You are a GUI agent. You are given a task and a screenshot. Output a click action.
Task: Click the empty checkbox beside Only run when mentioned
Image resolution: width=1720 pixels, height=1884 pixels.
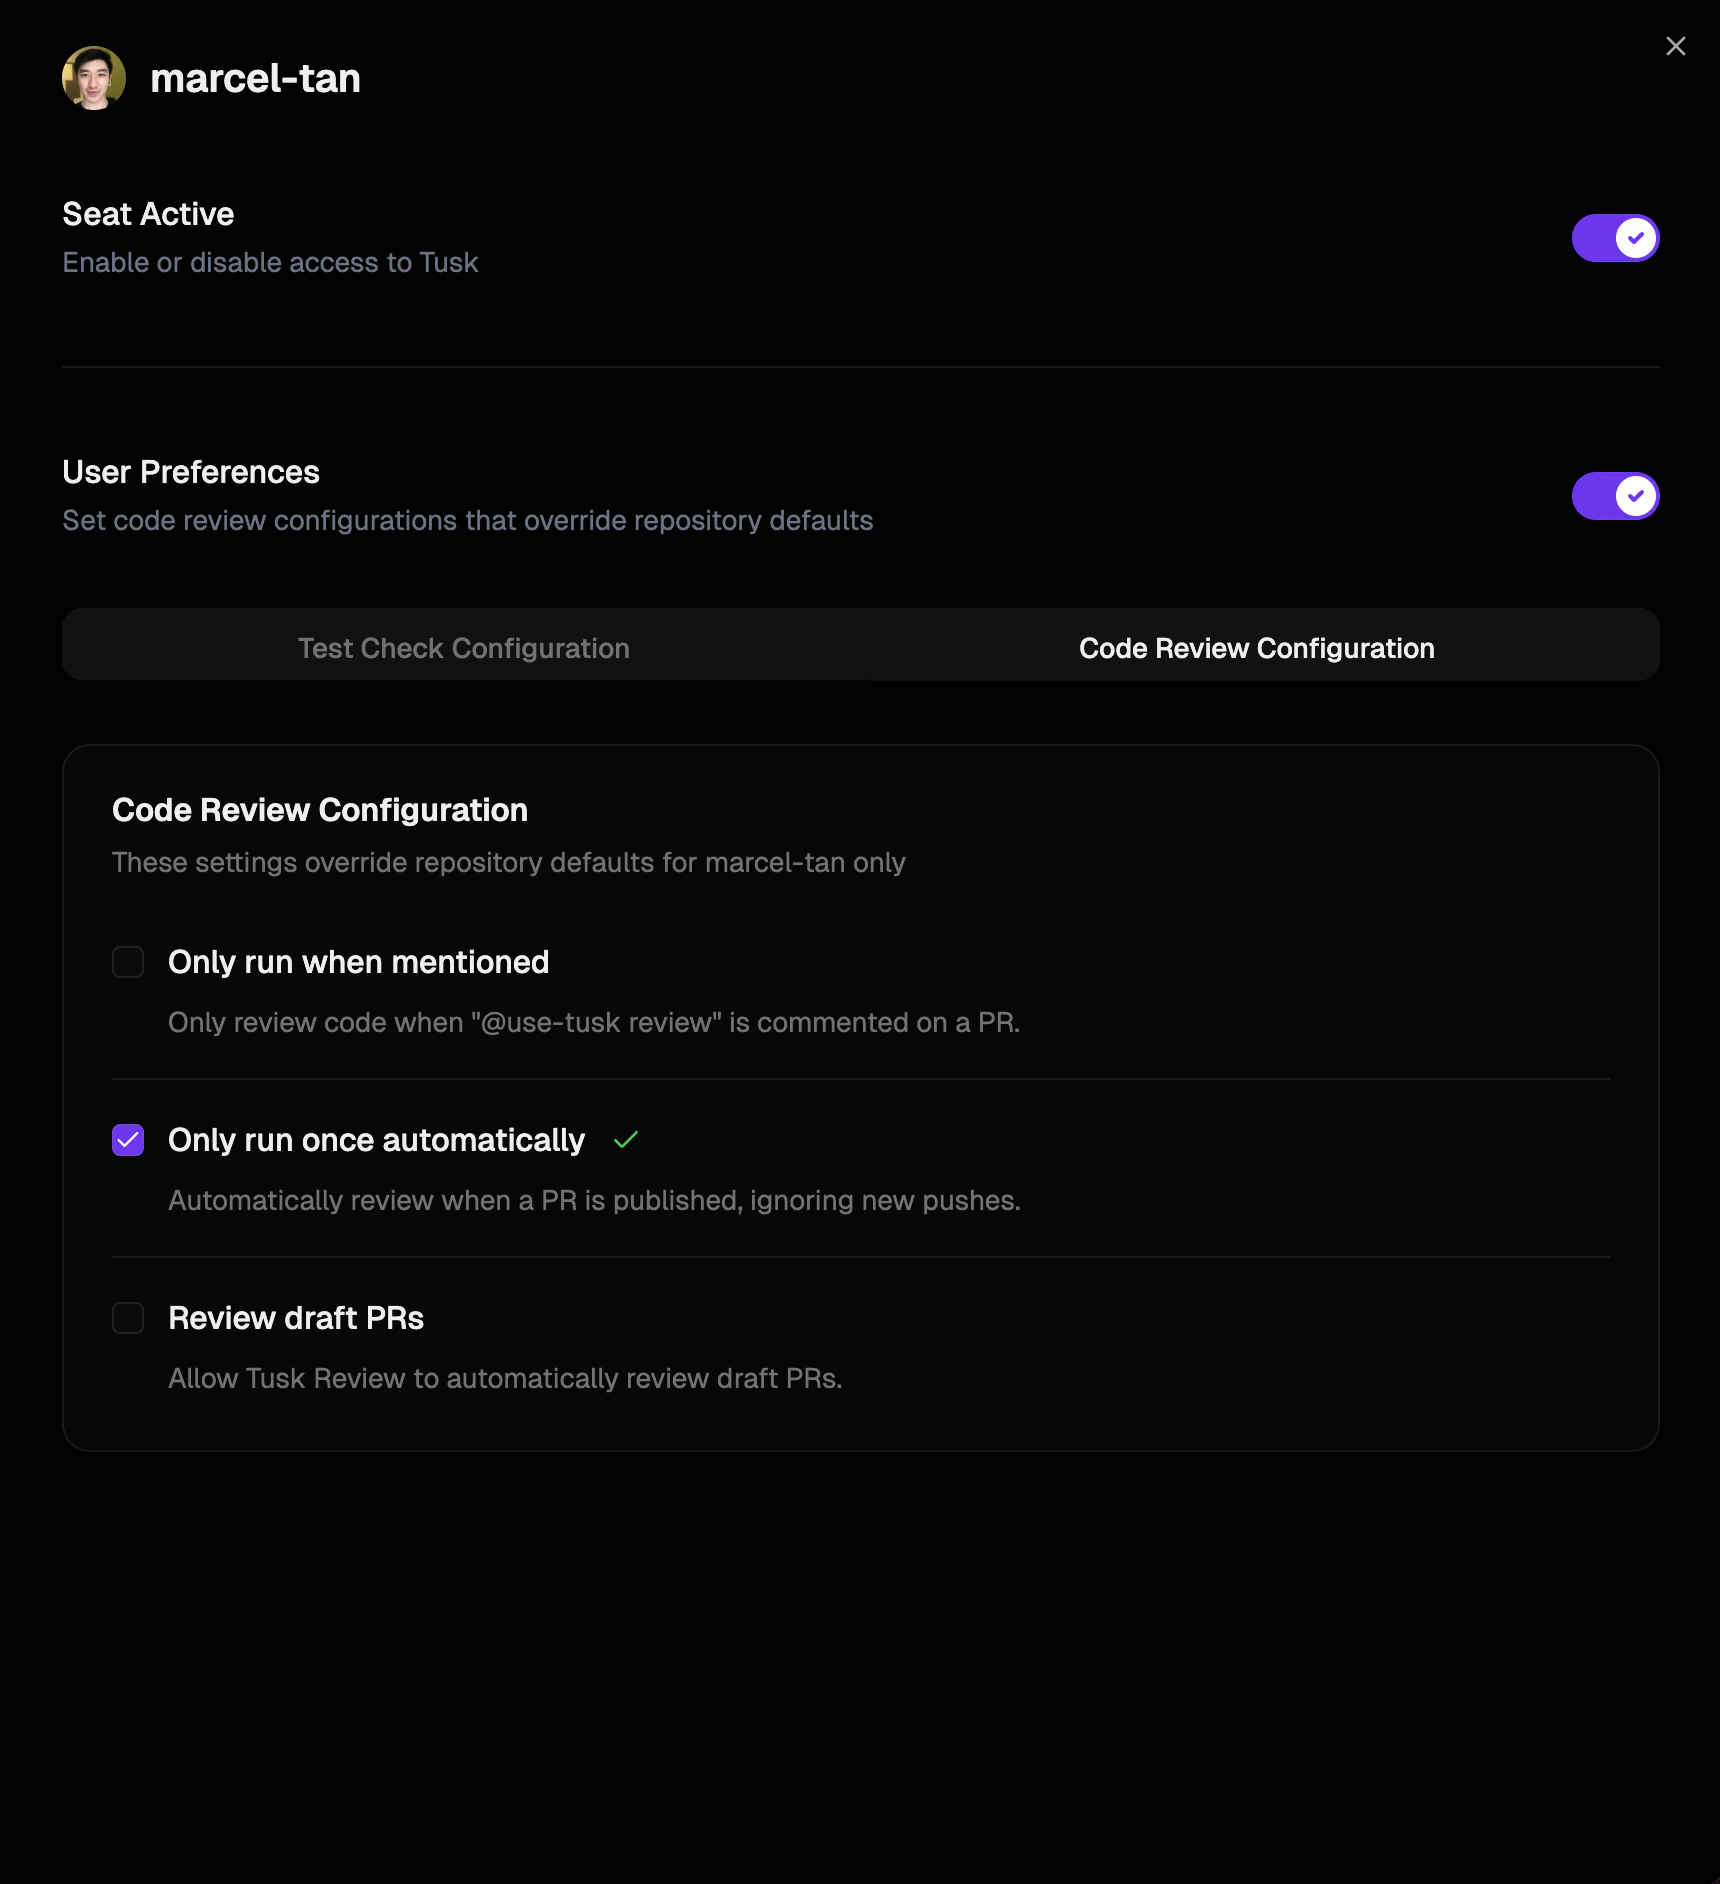click(x=127, y=962)
